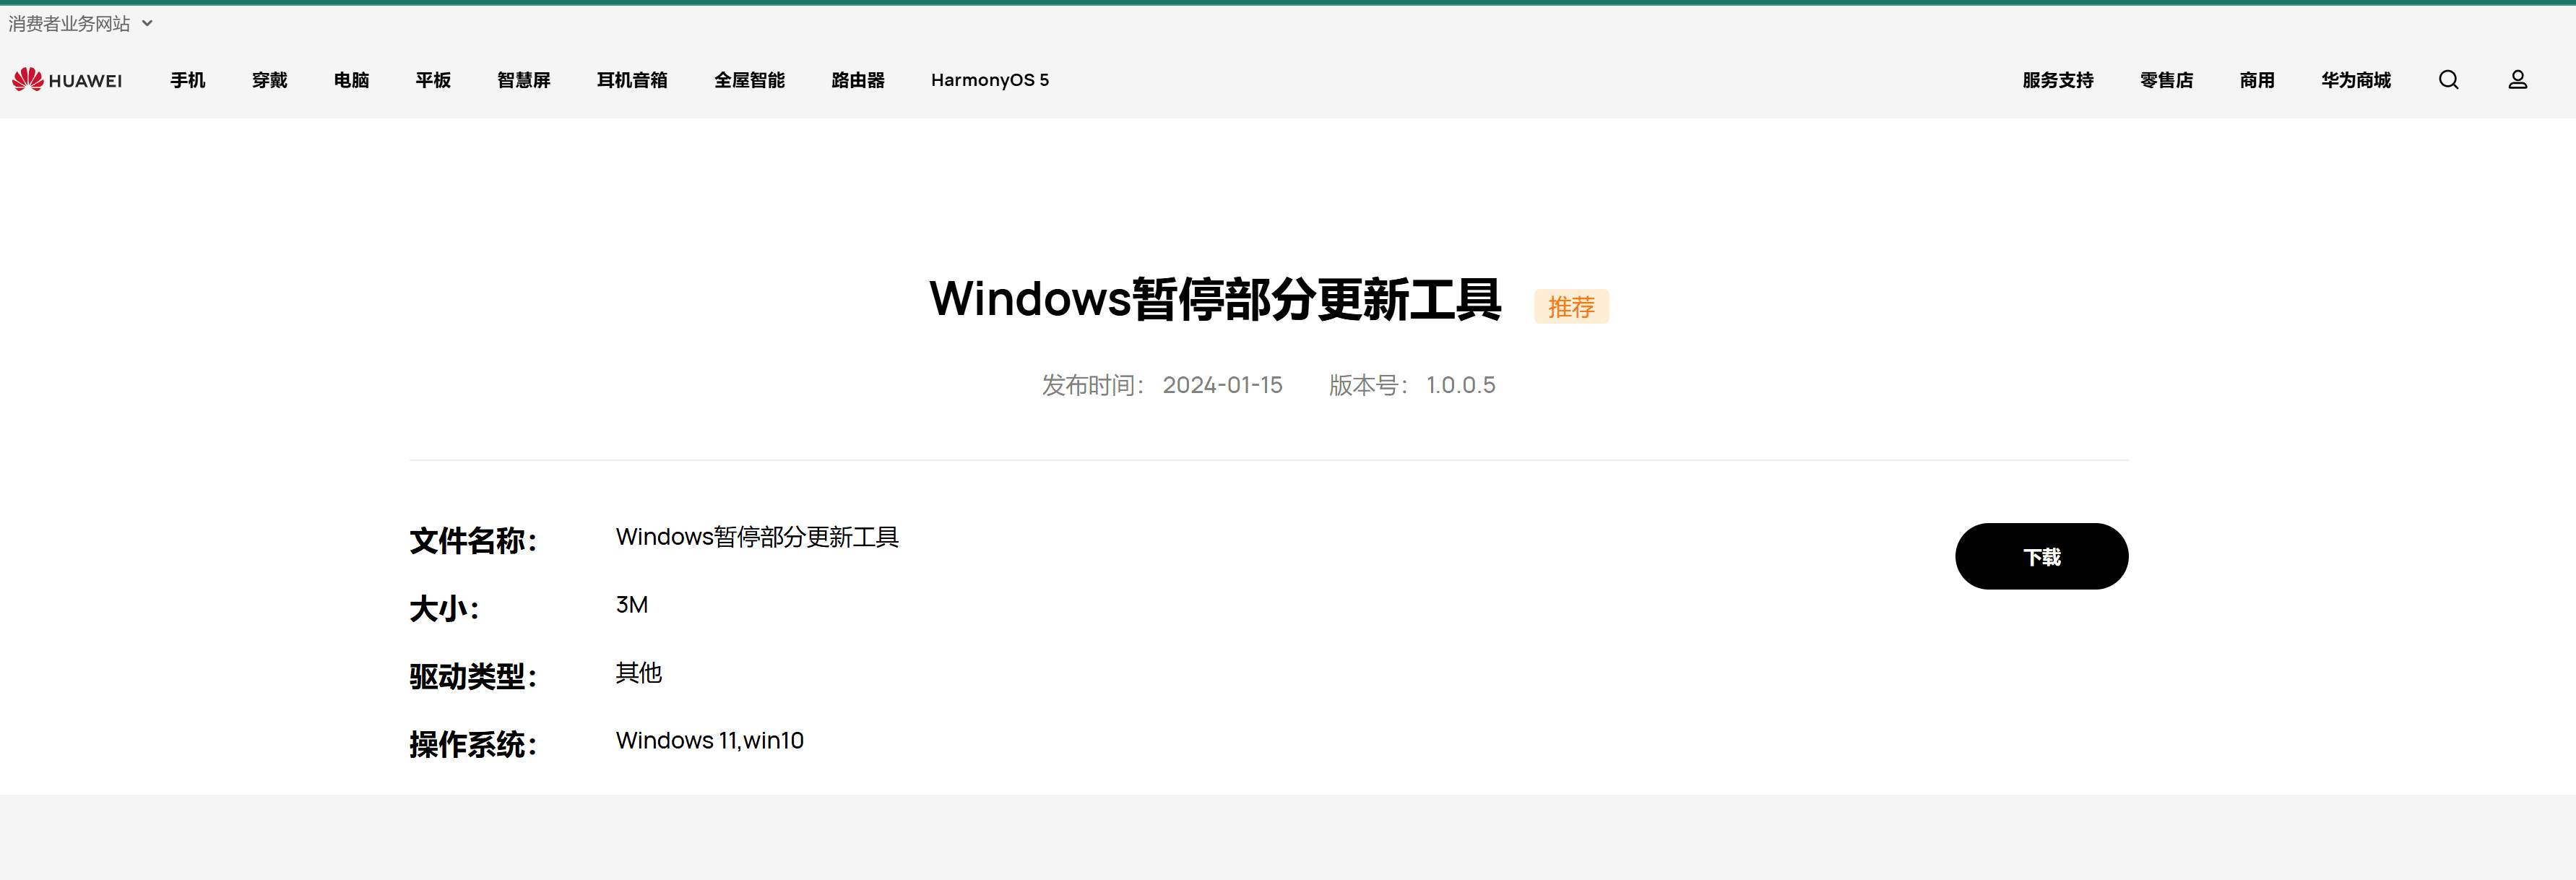
Task: Switch to the 电脑 tab
Action: pos(350,80)
